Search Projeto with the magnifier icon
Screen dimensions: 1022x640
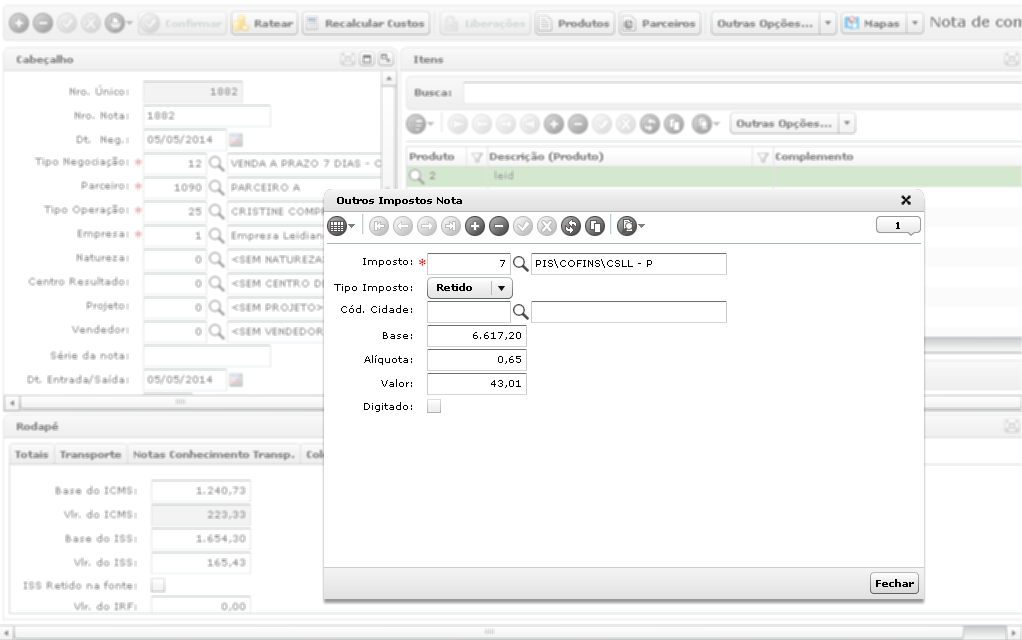[216, 307]
